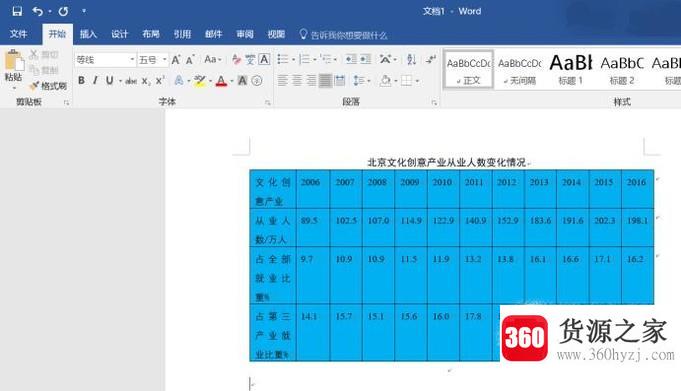Apply the 无间隔 No Spacing style

click(x=519, y=70)
